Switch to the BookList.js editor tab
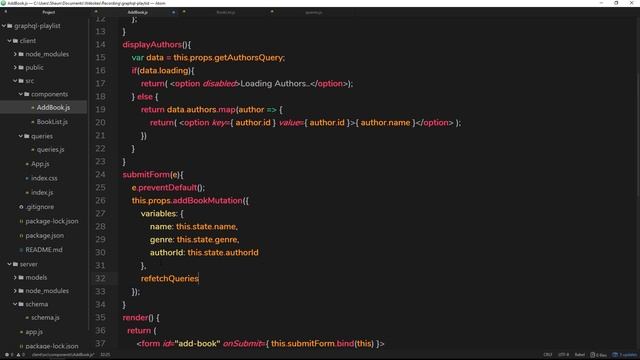640x360 pixels. tap(226, 13)
